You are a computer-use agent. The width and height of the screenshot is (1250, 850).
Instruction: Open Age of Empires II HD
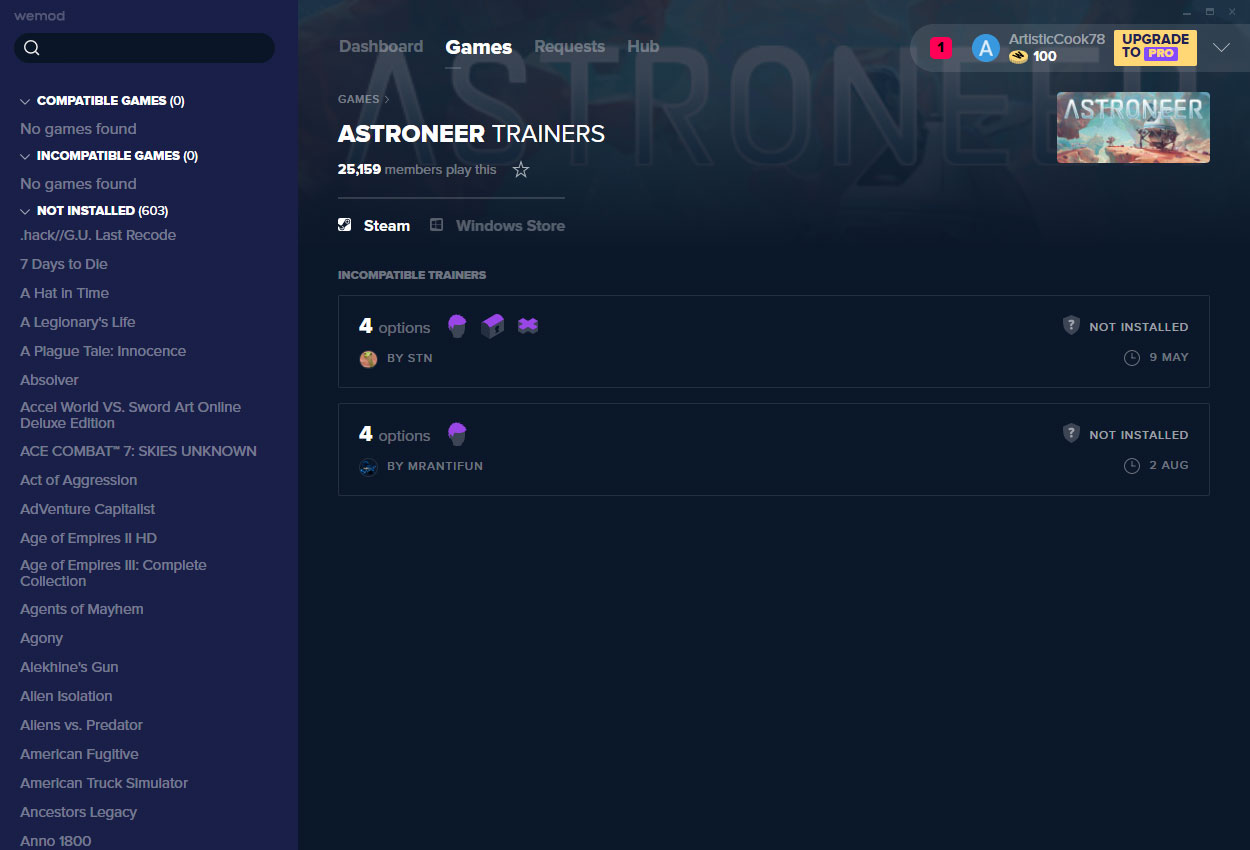click(89, 538)
